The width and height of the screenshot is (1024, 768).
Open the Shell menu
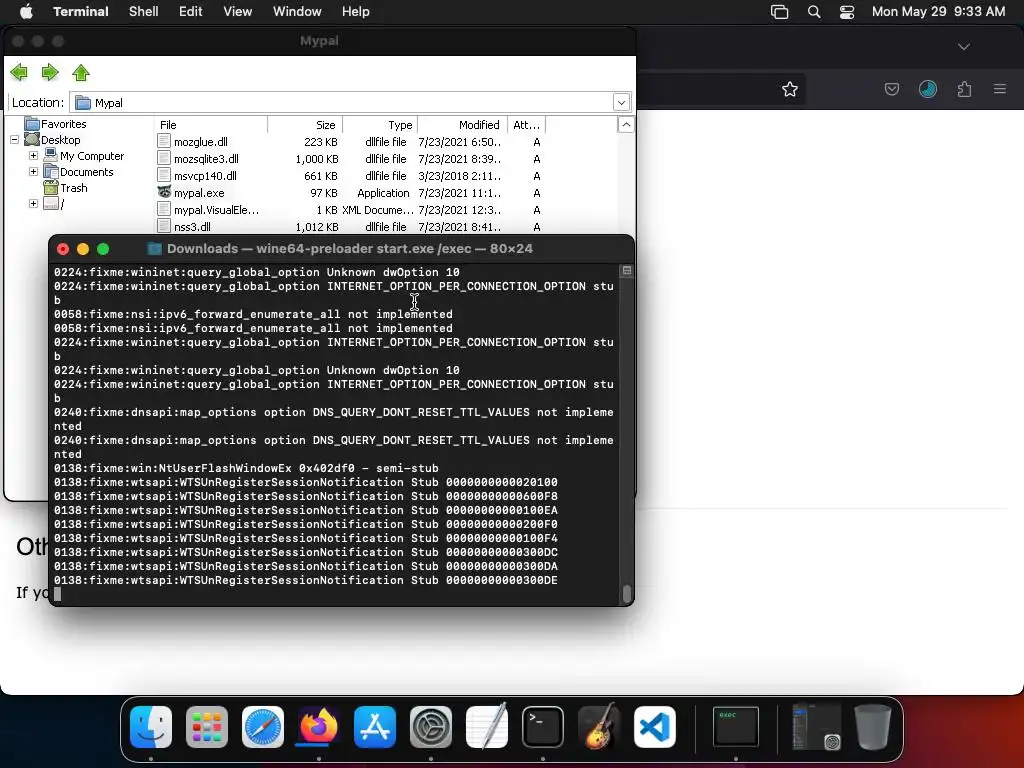[x=144, y=11]
